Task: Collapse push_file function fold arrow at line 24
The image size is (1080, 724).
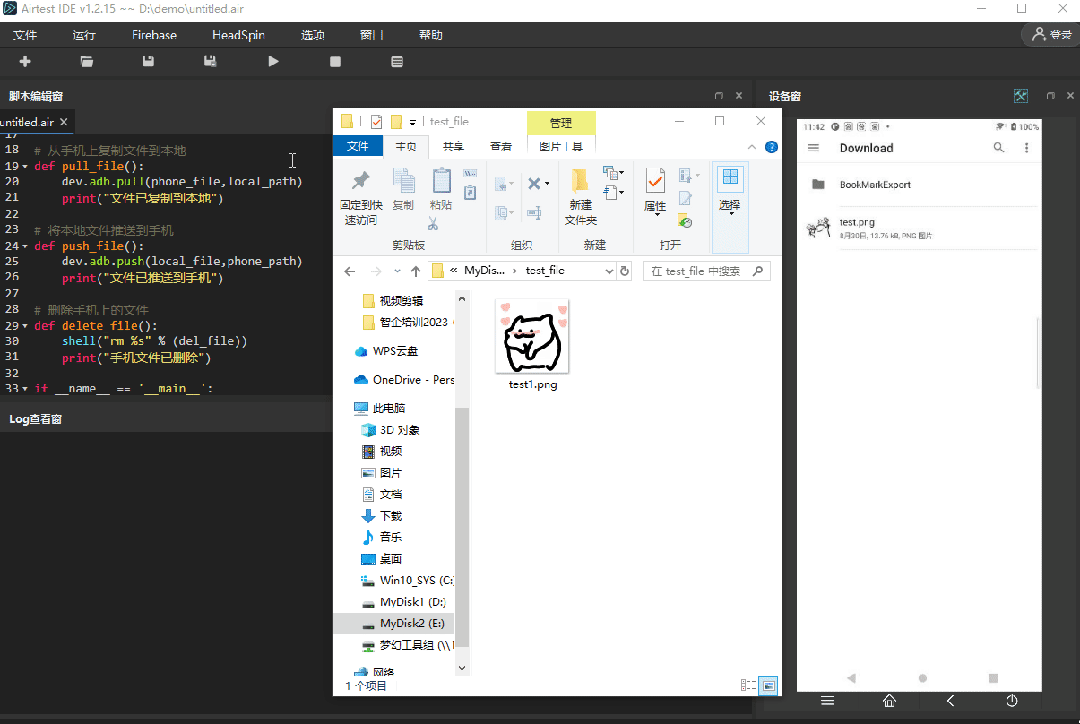Action: (x=25, y=247)
